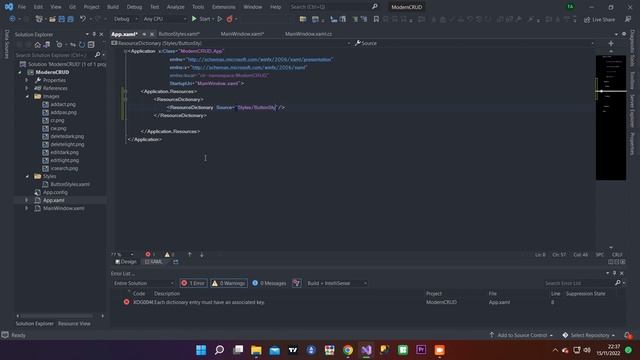Click Start Without Debugging outline play icon

pyautogui.click(x=220, y=19)
